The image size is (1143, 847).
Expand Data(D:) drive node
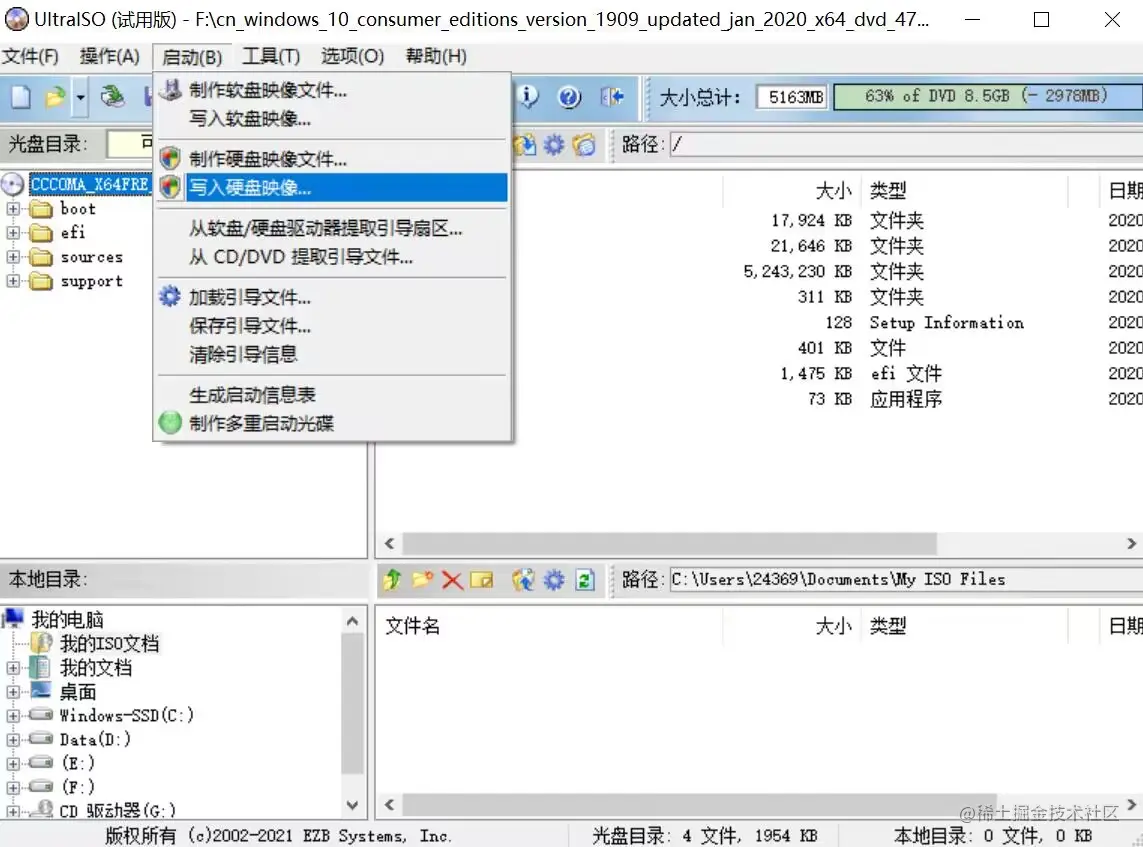(x=13, y=740)
